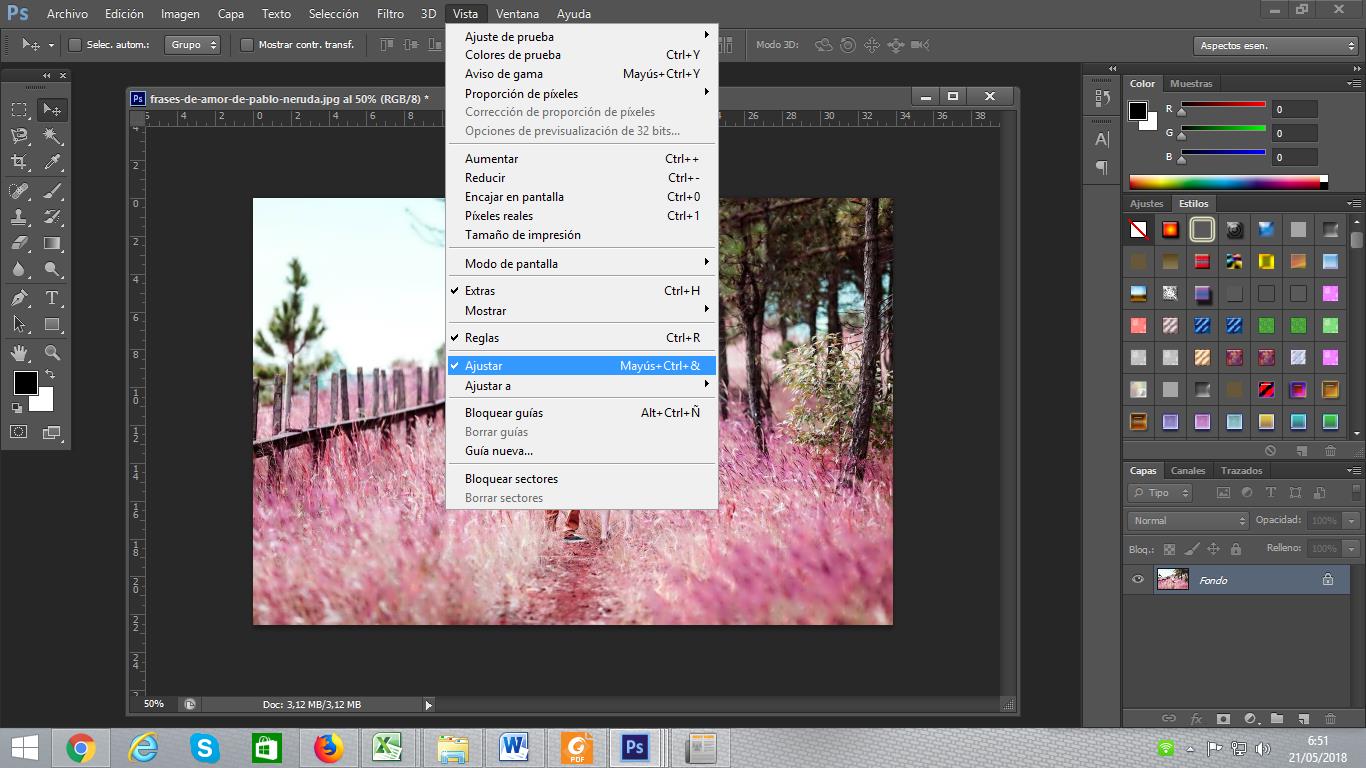Open the Aspectos esen. workspace dropdown

[1275, 46]
